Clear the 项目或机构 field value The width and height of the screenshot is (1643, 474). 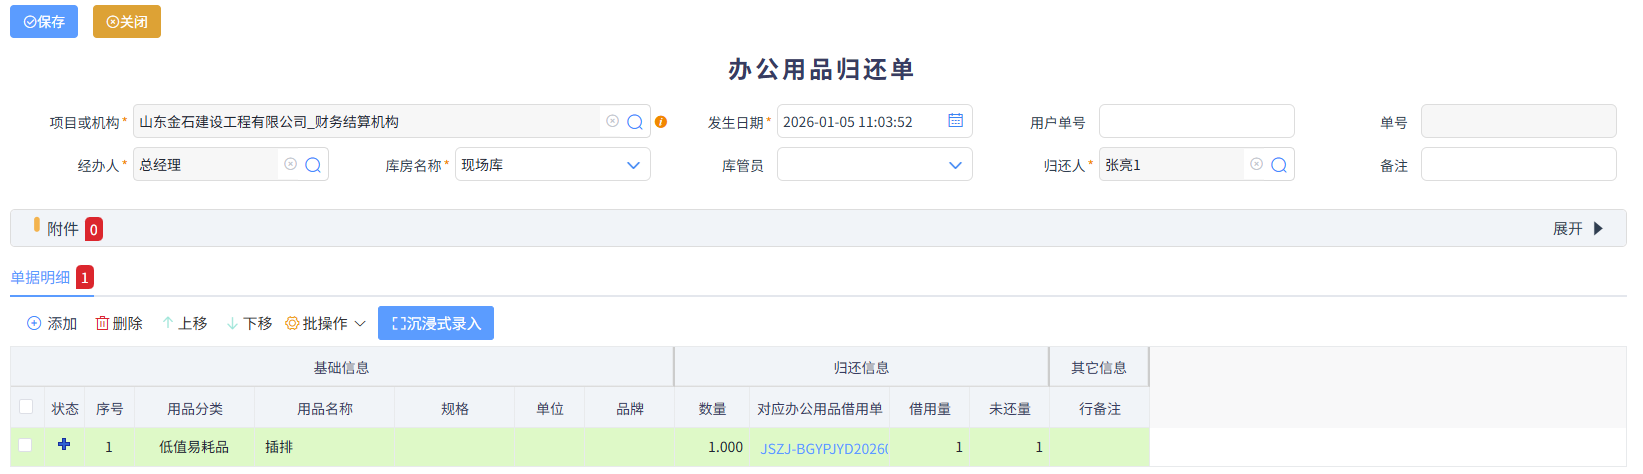coord(612,121)
